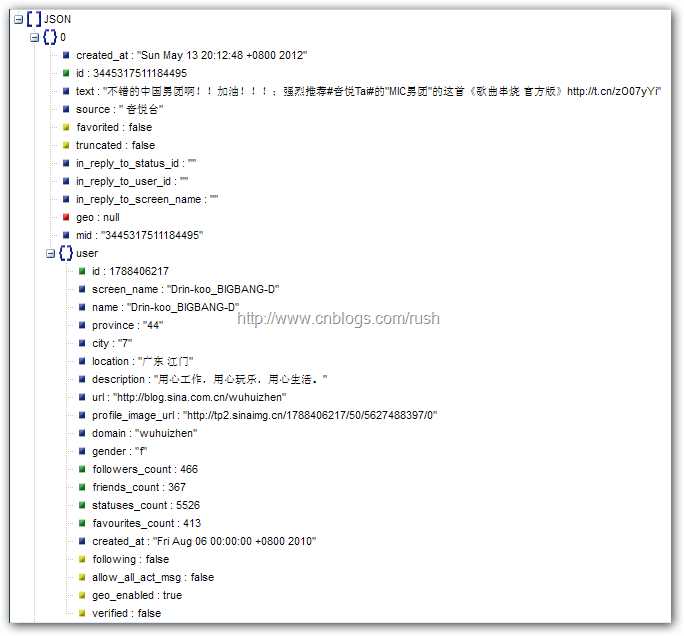Click the blue bullet icon beside screen_name
The image size is (684, 636).
point(82,289)
